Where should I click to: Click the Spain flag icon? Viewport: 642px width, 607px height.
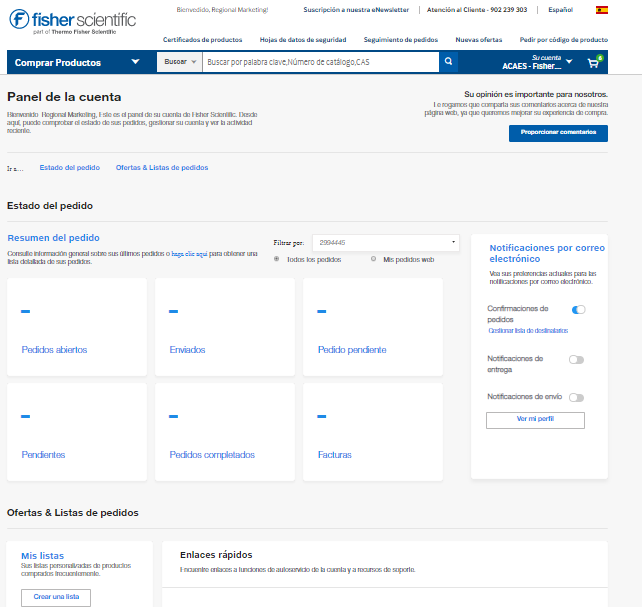(x=602, y=10)
